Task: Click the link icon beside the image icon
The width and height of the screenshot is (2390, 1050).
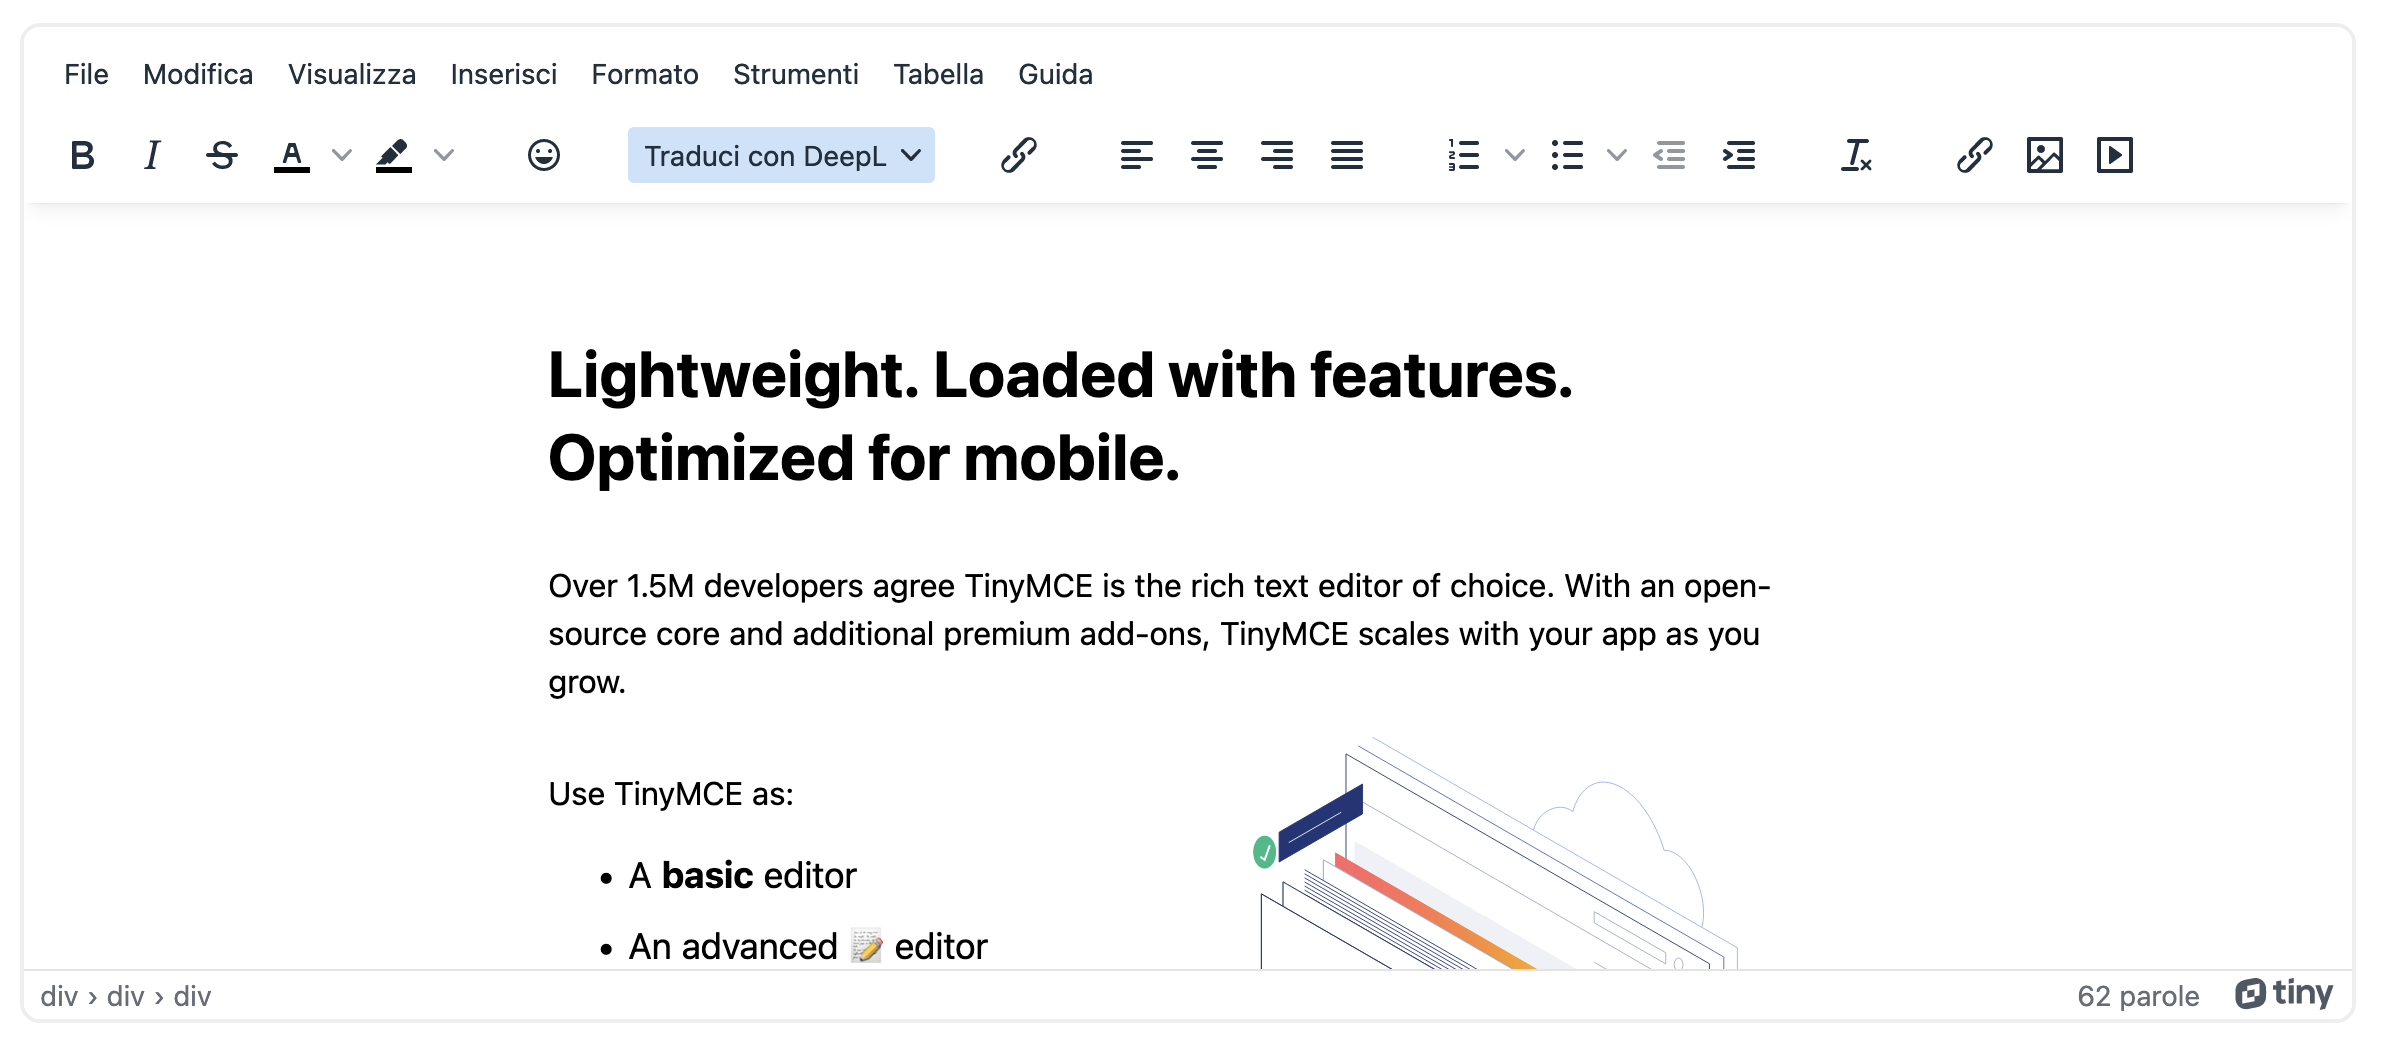Action: 1975,155
